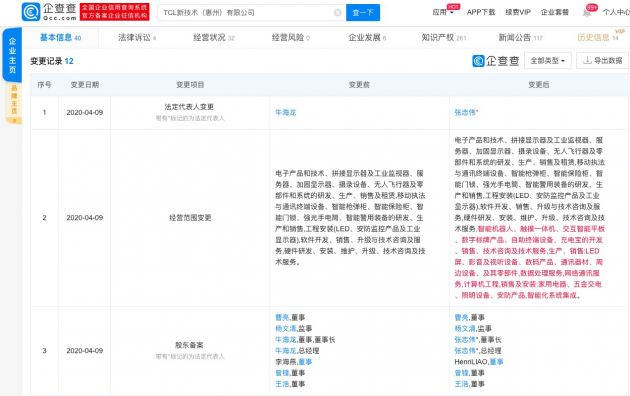Click the 导出数据 download icon

click(587, 61)
